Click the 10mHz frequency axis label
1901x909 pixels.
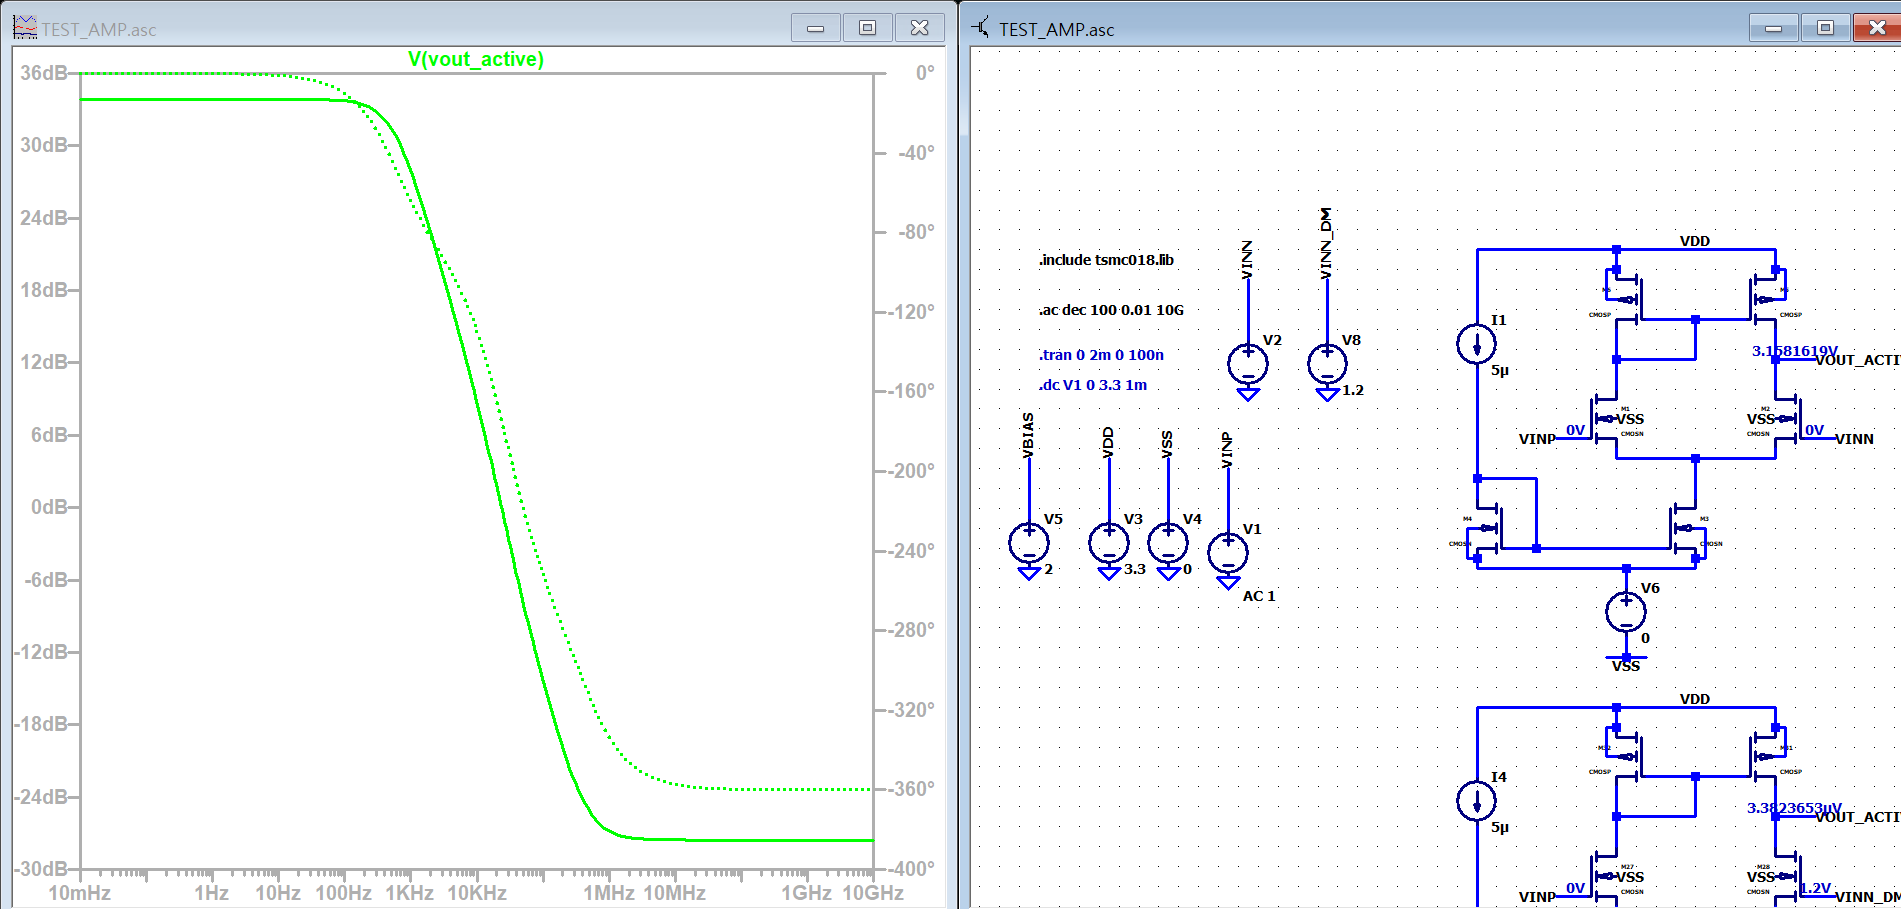[x=80, y=893]
